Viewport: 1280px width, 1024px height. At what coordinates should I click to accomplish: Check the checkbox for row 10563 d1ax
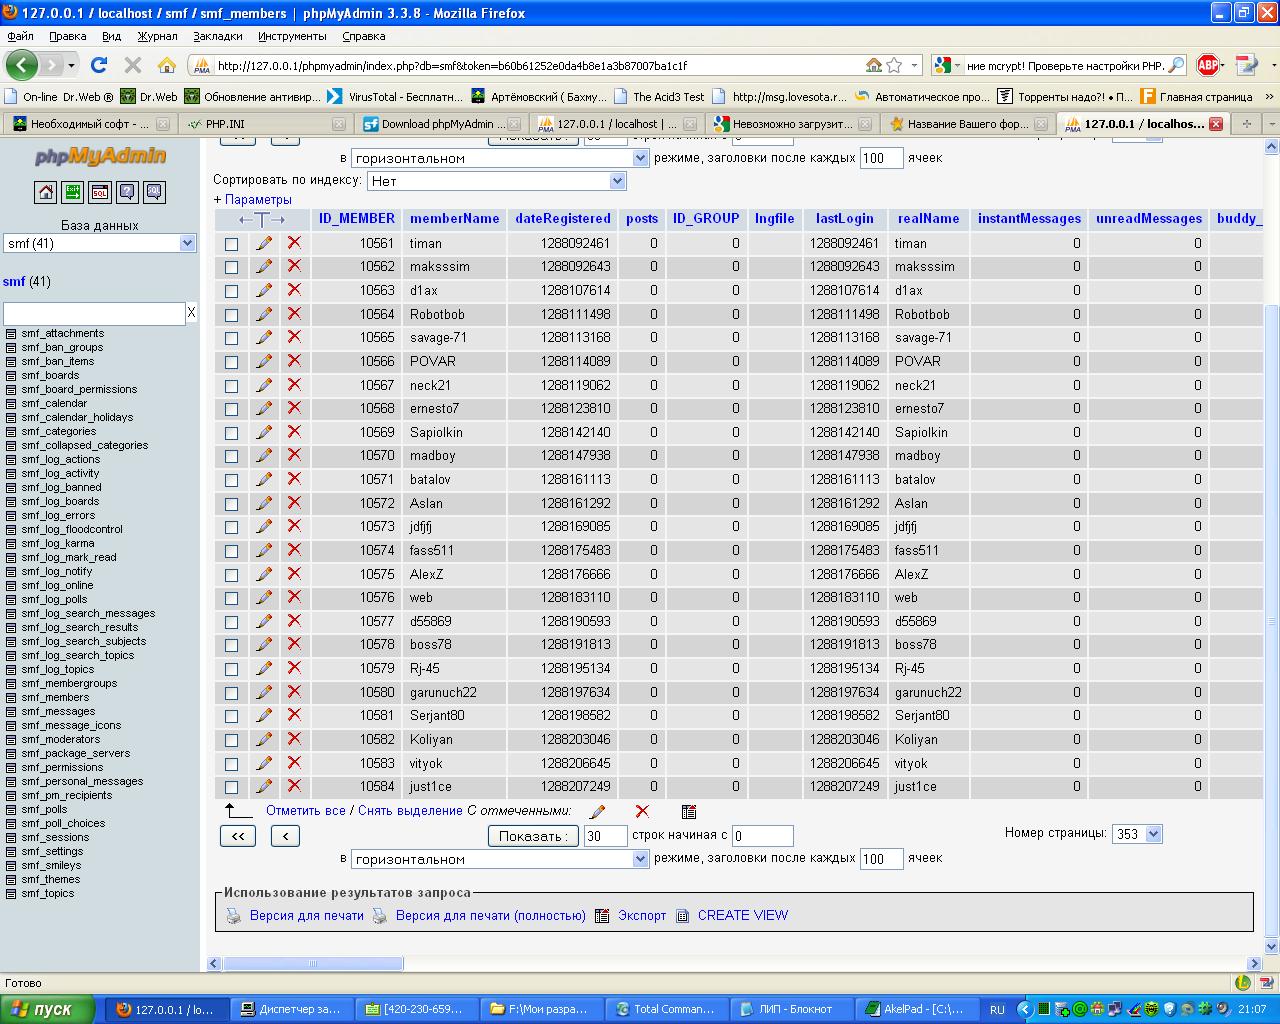pos(232,291)
